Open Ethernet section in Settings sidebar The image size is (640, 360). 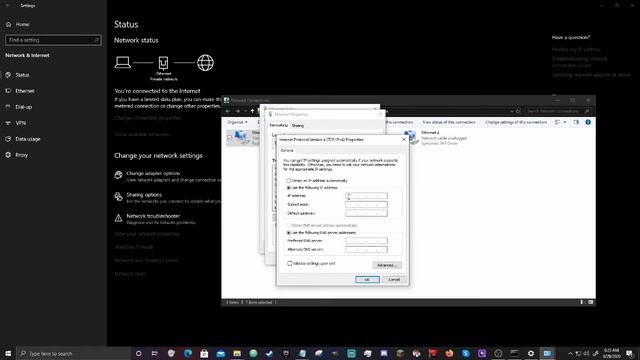[x=24, y=91]
